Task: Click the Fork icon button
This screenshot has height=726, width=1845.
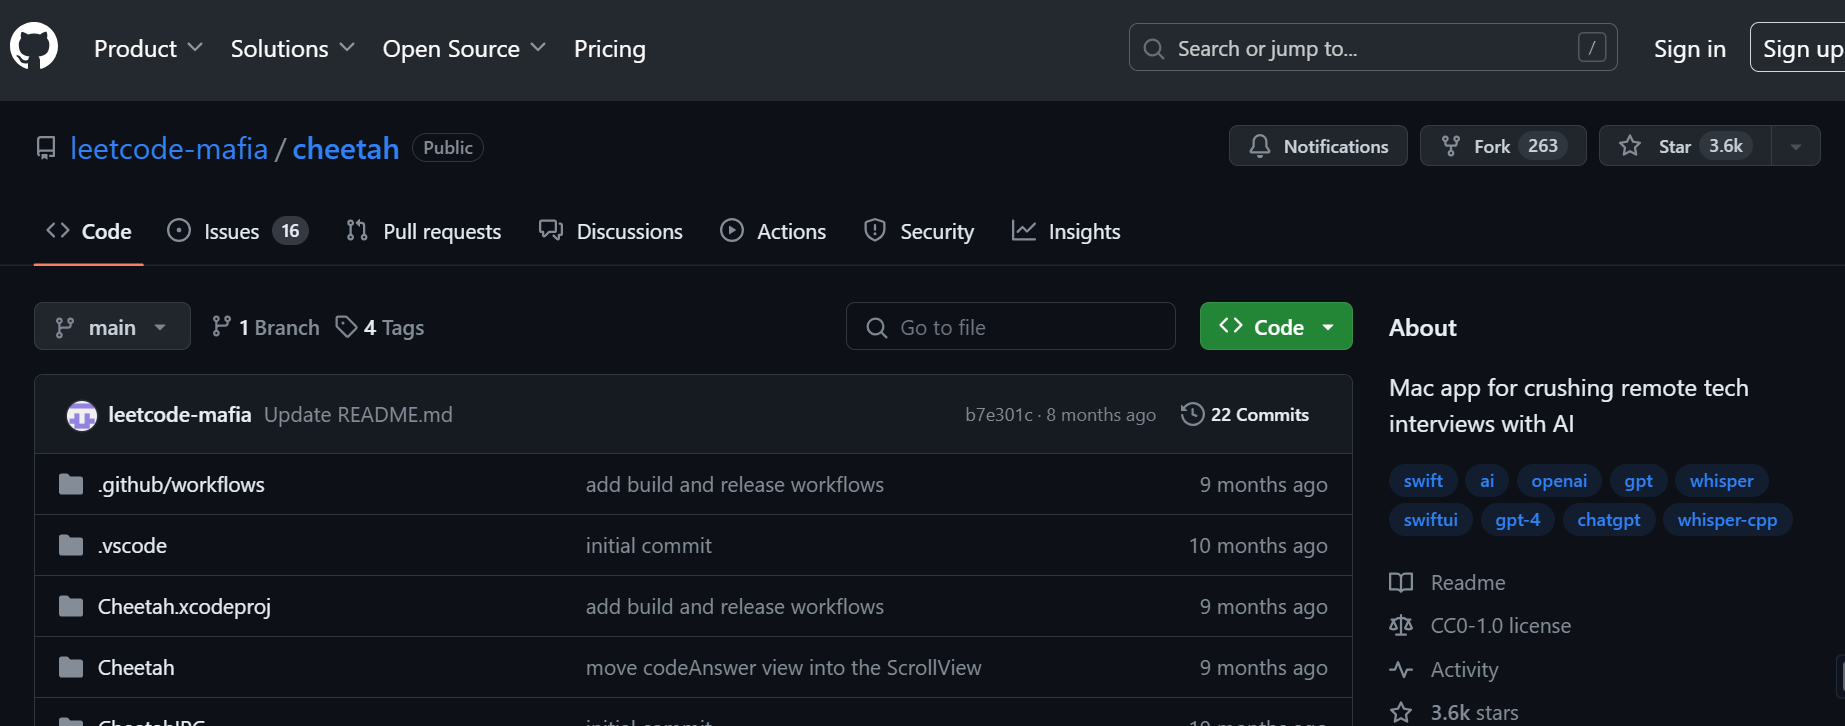Action: (1451, 146)
